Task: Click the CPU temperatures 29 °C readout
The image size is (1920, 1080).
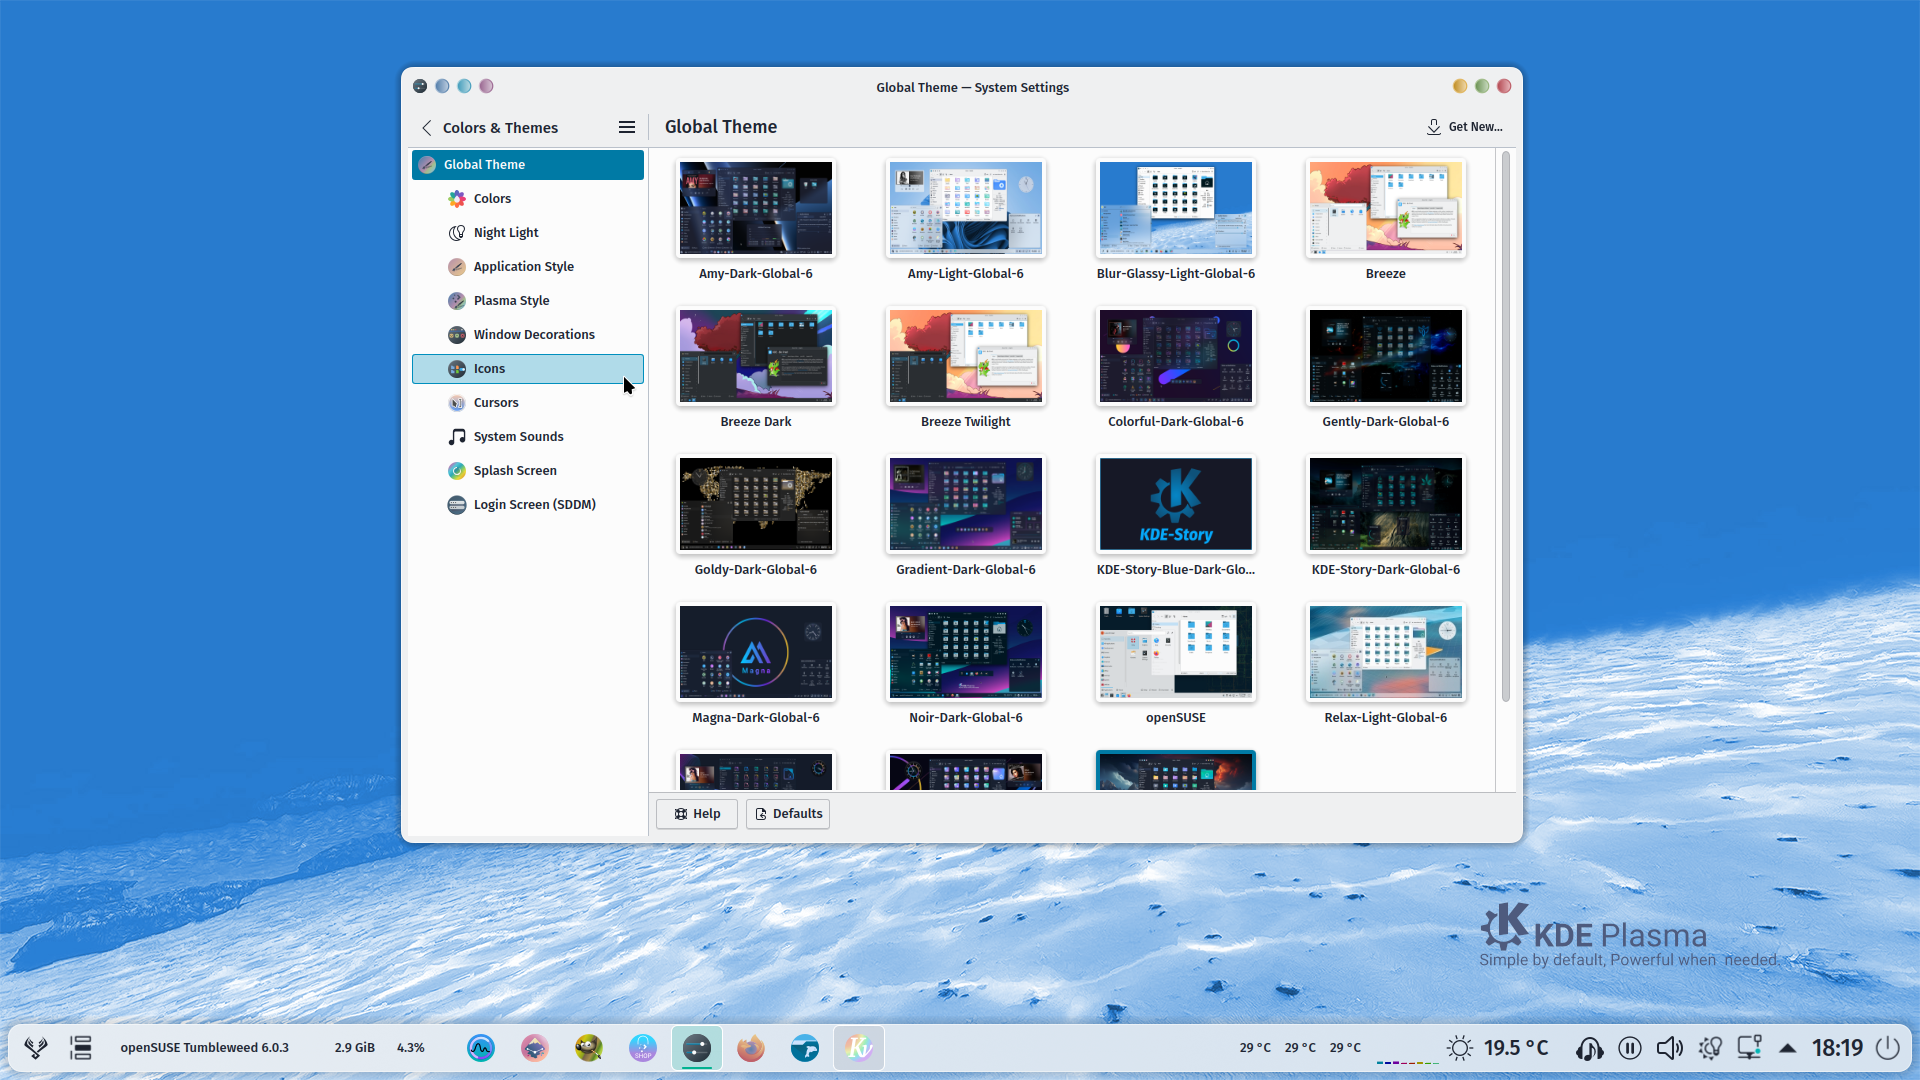Action: pyautogui.click(x=1300, y=1048)
